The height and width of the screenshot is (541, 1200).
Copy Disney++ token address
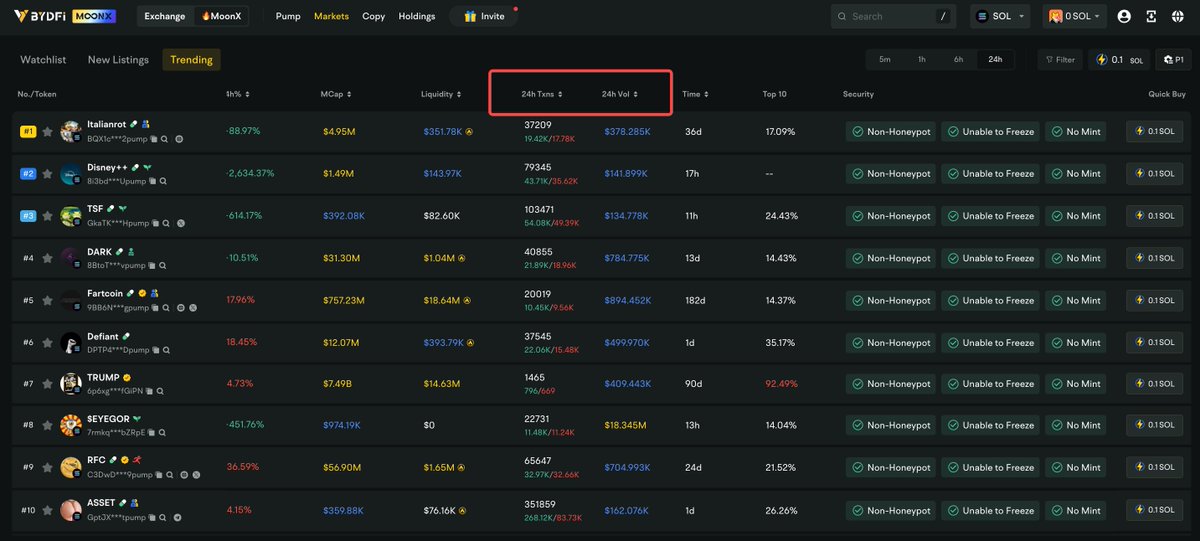152,181
